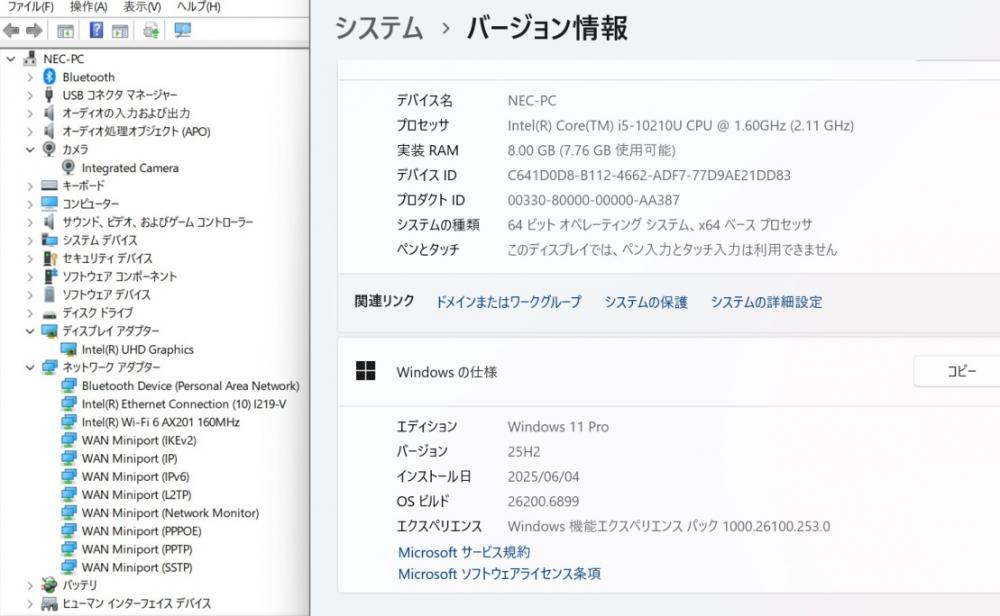
Task: Select the Intel(R) Wi-Fi 6 AX201 adapter icon
Action: click(68, 422)
